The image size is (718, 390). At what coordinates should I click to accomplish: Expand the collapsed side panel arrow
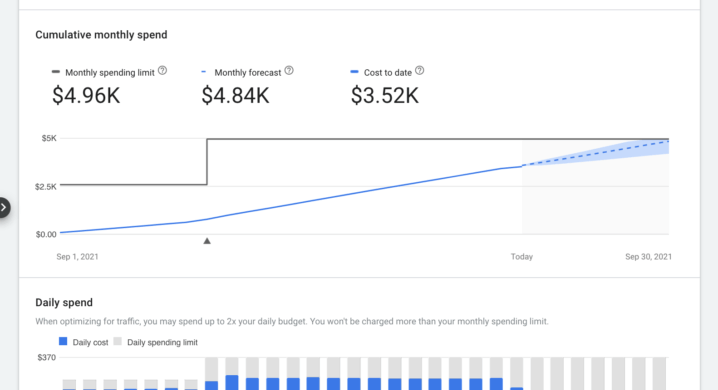[4, 208]
